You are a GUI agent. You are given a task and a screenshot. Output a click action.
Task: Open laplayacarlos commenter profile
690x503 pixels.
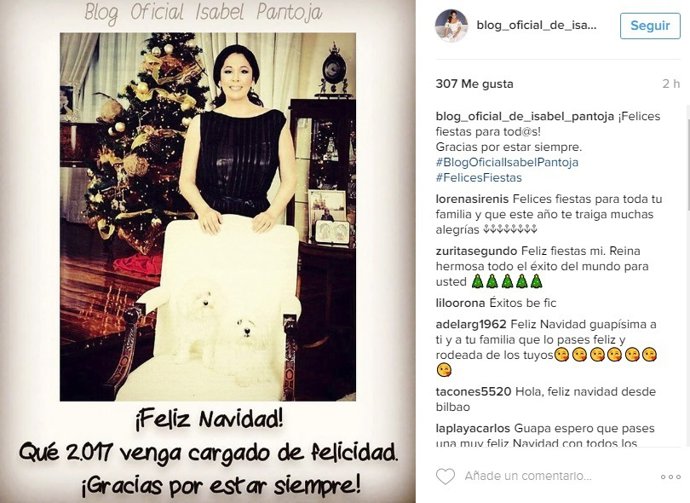coord(473,428)
